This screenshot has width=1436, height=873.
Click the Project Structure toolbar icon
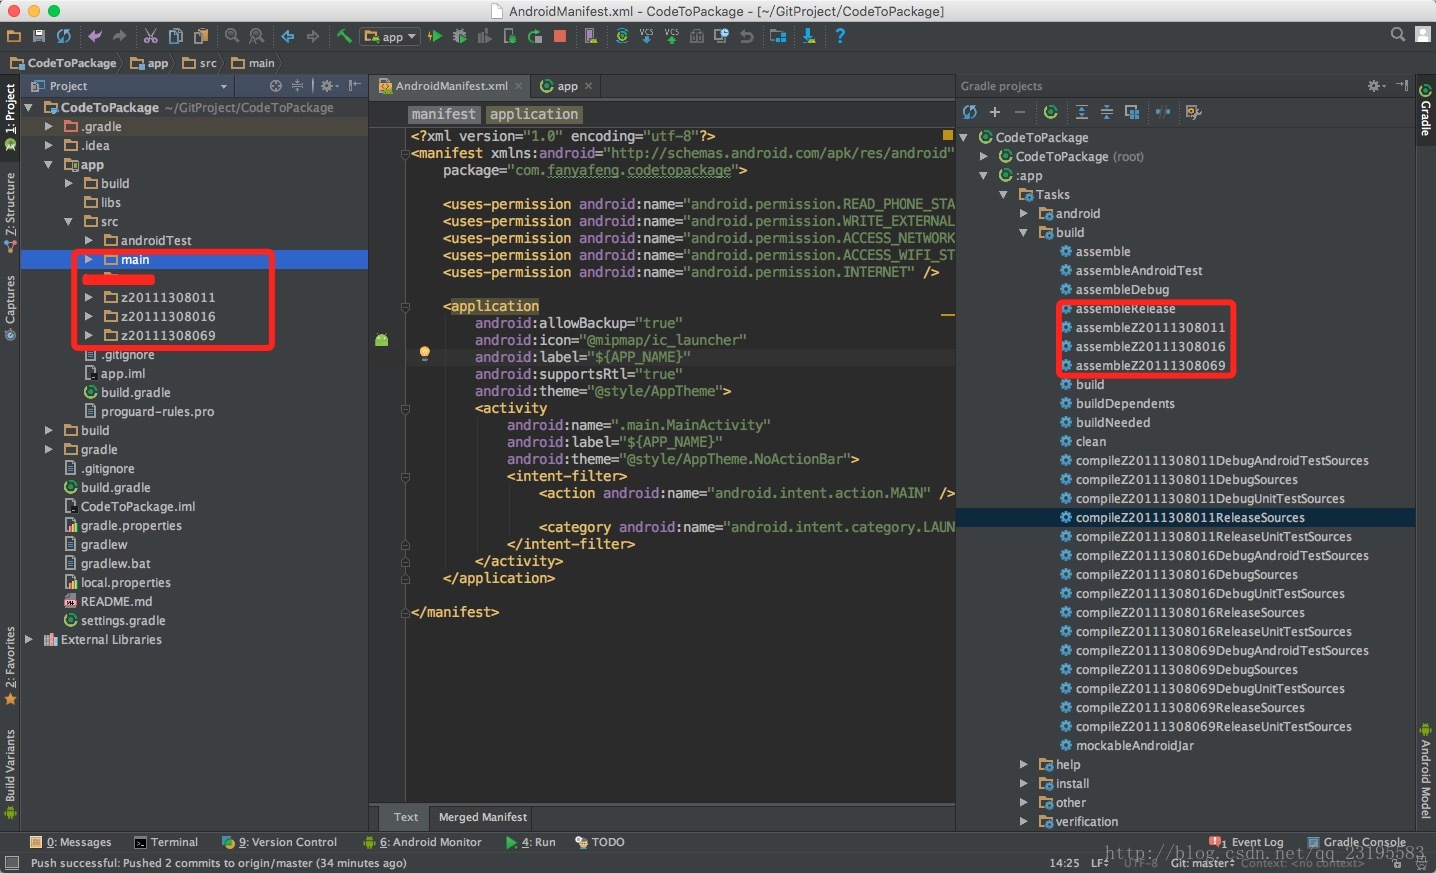(778, 36)
